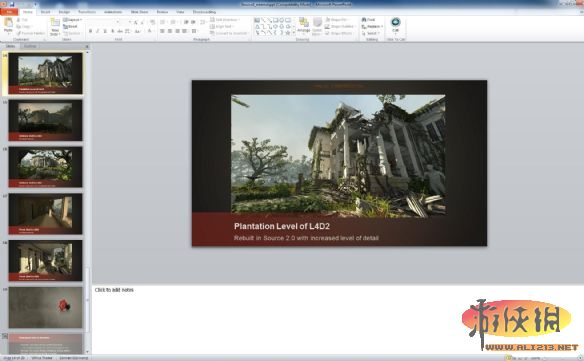Click the Justify alignment icon

(184, 31)
